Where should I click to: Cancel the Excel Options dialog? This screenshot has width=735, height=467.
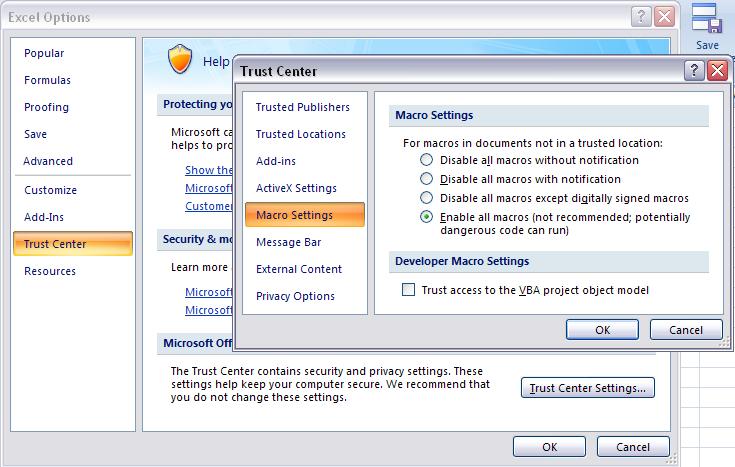[x=633, y=447]
